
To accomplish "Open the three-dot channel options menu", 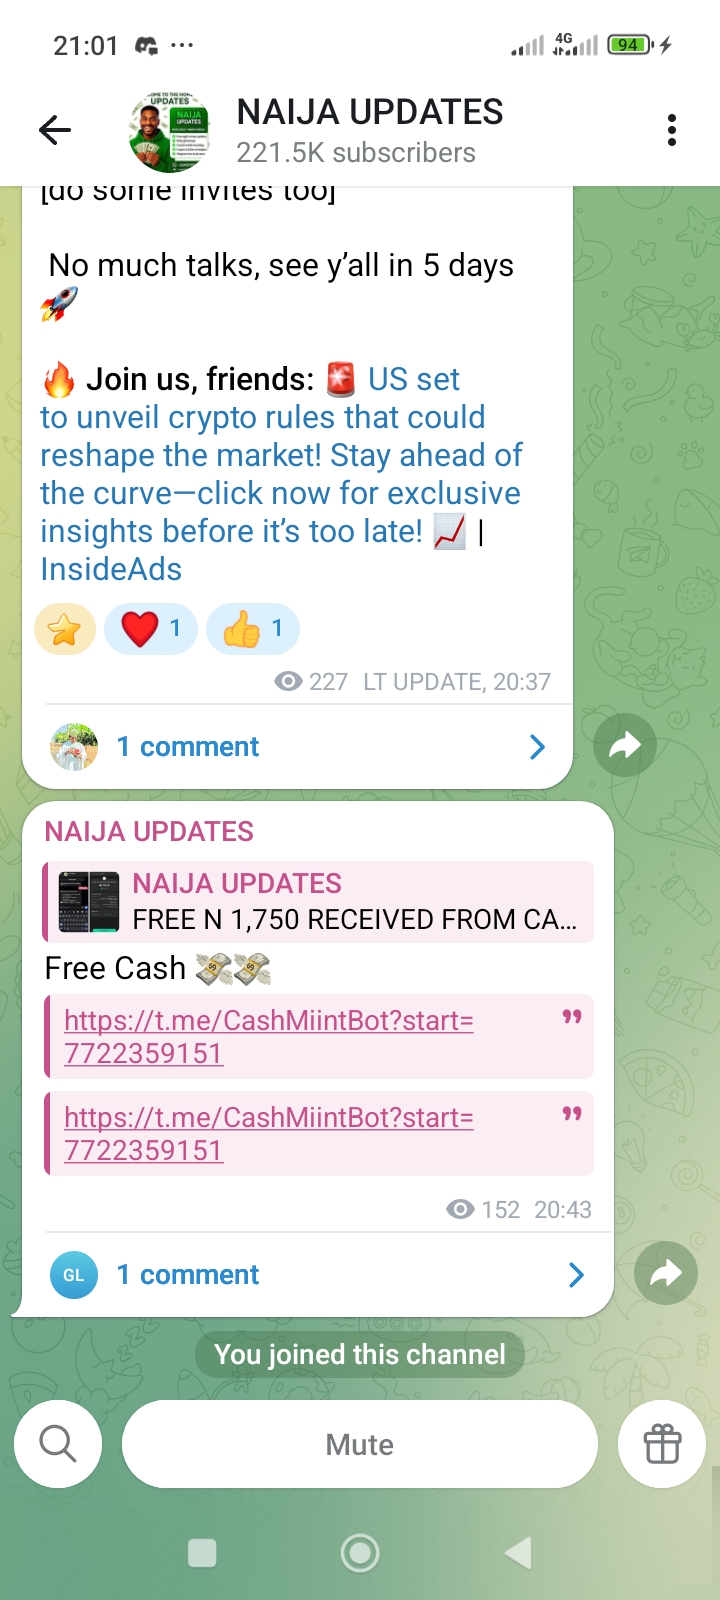I will pyautogui.click(x=672, y=130).
